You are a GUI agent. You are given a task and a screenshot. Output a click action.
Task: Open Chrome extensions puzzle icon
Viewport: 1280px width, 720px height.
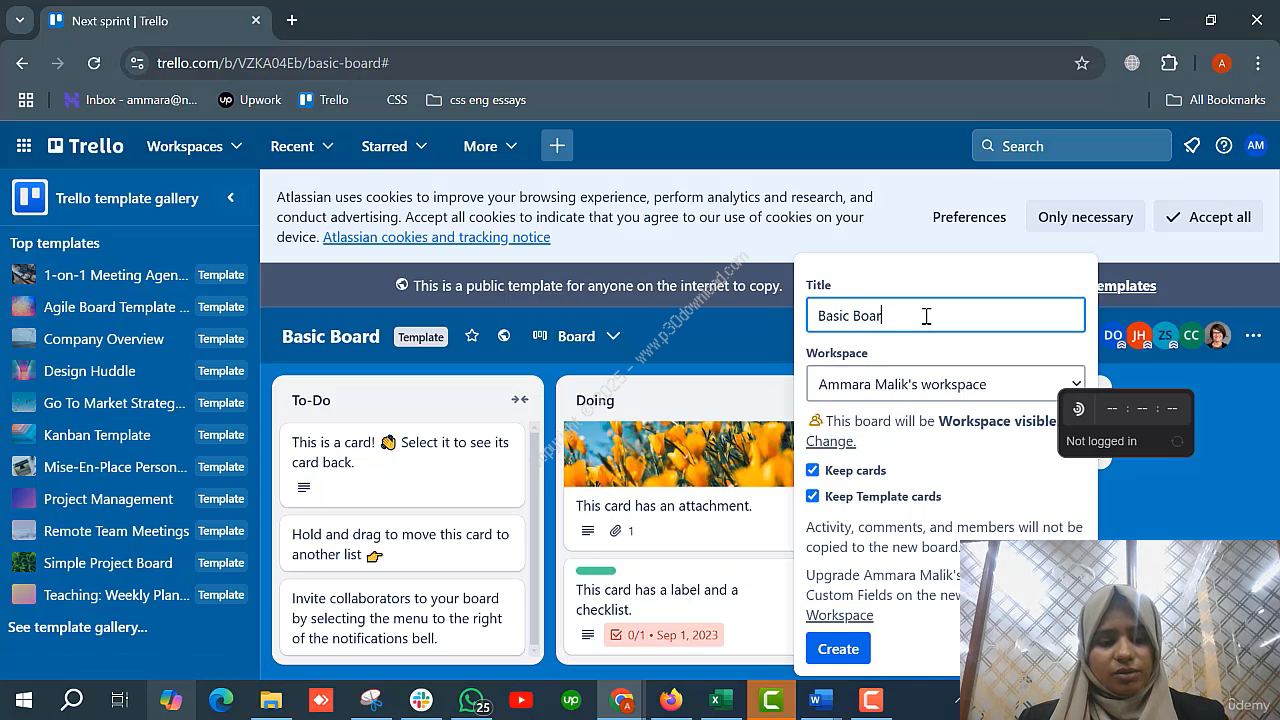point(1169,63)
